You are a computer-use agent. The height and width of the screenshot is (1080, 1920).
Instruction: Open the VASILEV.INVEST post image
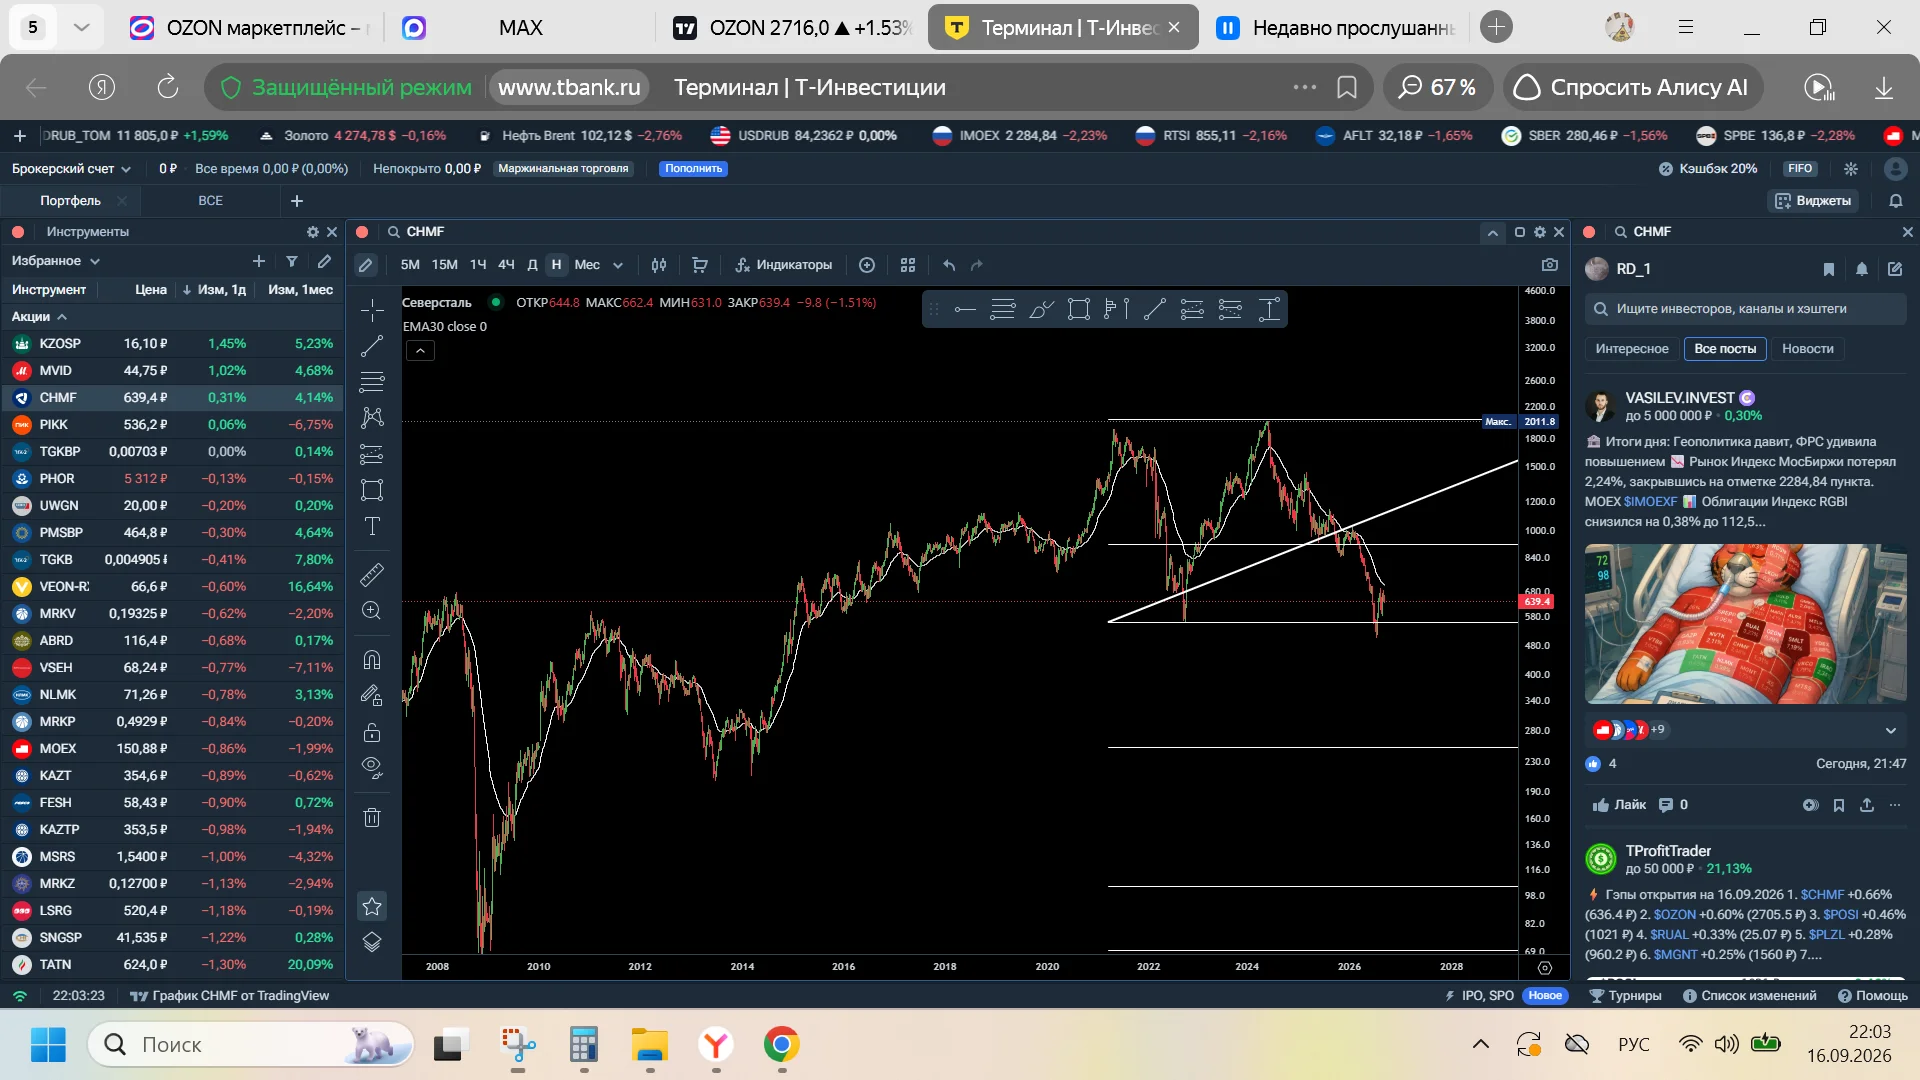coord(1746,624)
